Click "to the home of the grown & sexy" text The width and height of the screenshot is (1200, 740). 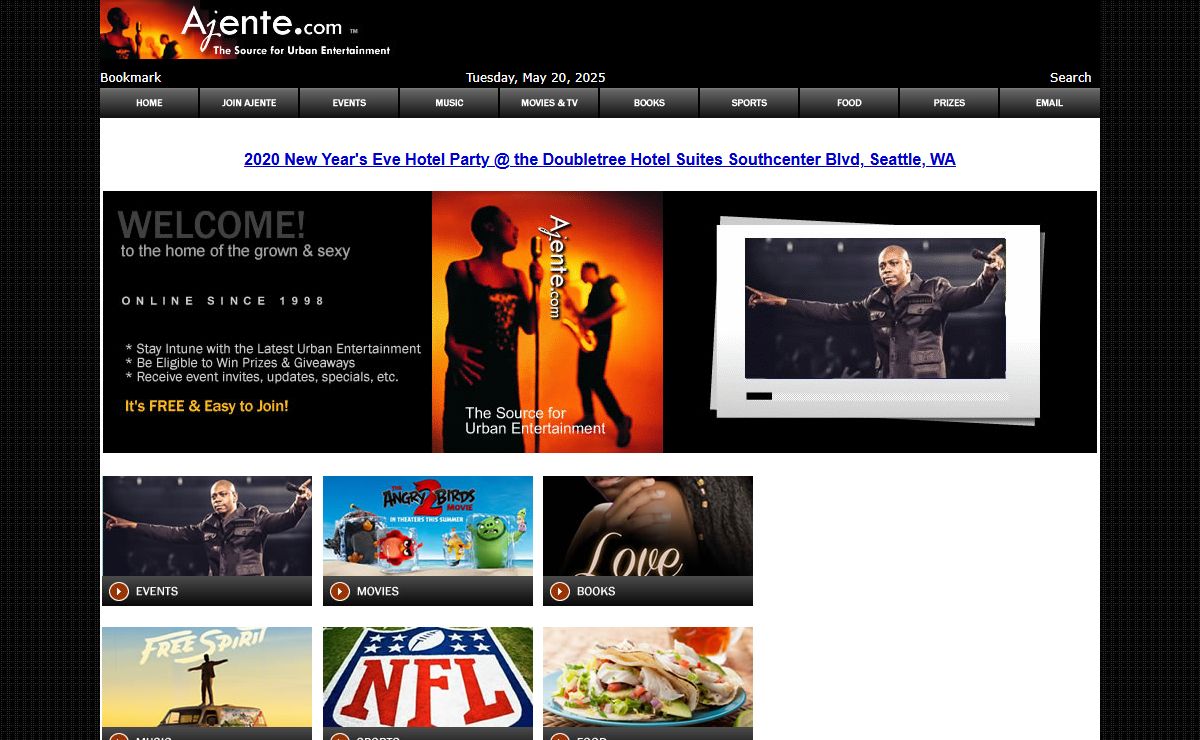point(235,251)
